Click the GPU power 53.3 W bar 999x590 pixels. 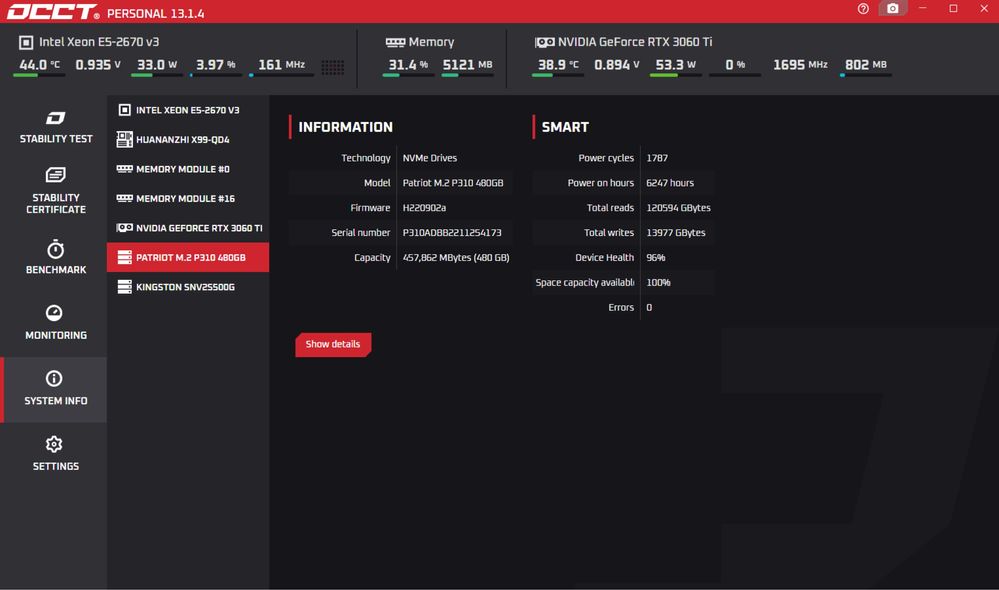675,75
